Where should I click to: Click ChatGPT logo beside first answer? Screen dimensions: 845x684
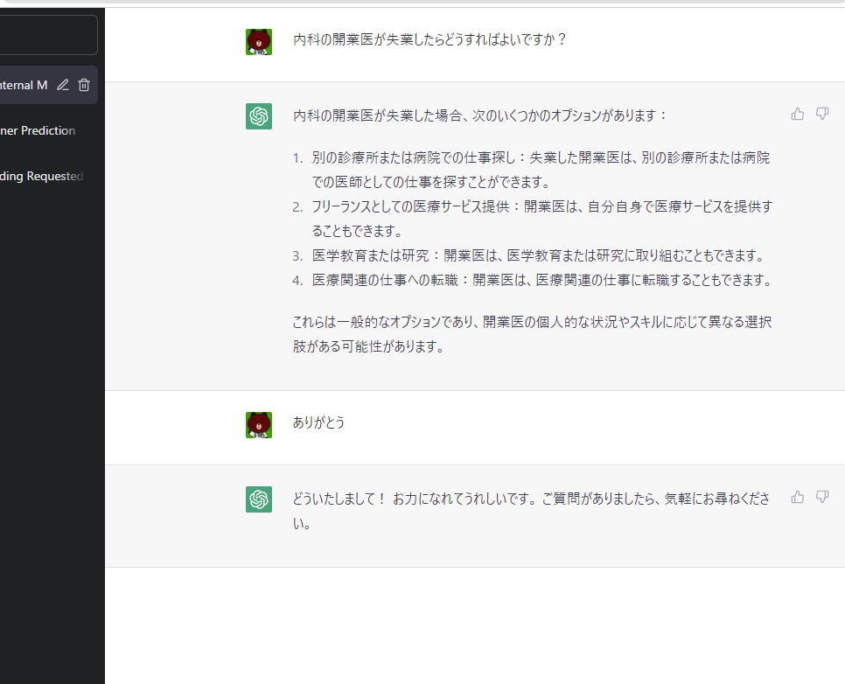[x=259, y=116]
